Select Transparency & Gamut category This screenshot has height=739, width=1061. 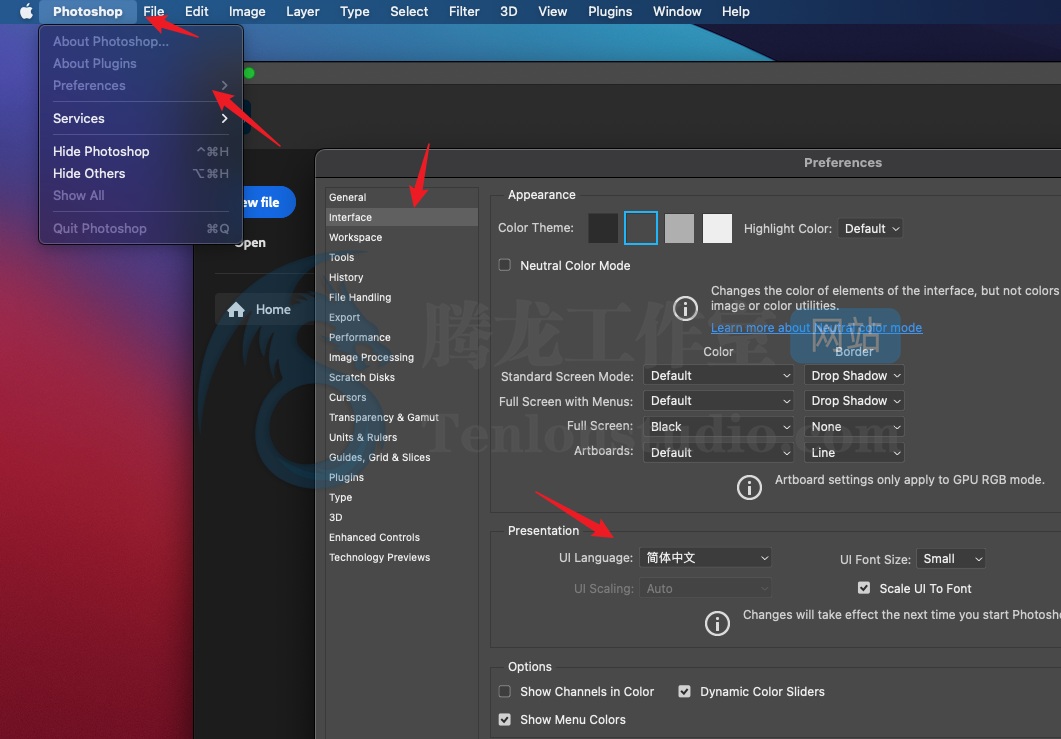401,418
